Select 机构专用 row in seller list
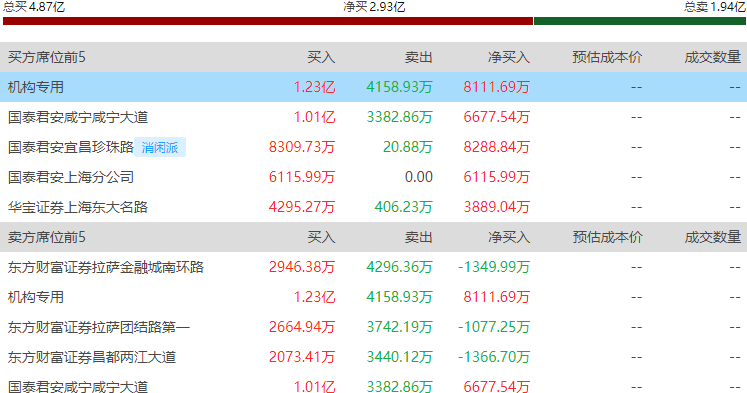 coord(374,297)
